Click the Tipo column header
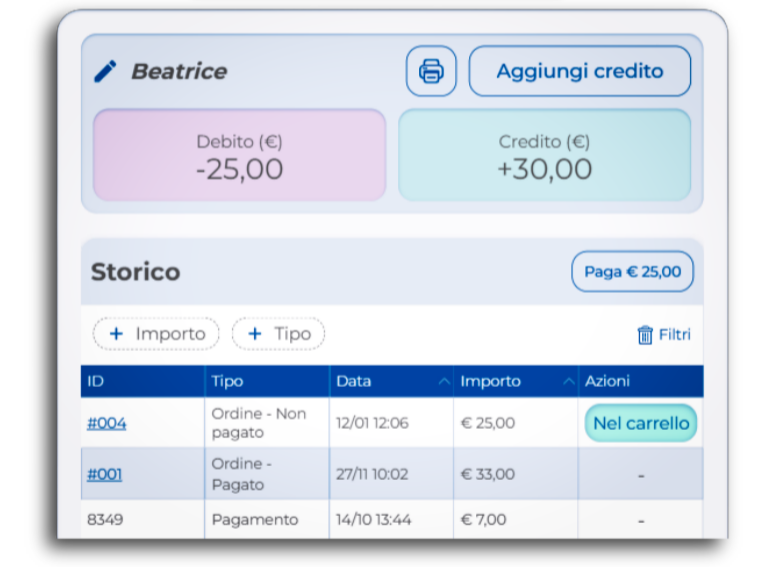The image size is (757, 567). point(228,381)
